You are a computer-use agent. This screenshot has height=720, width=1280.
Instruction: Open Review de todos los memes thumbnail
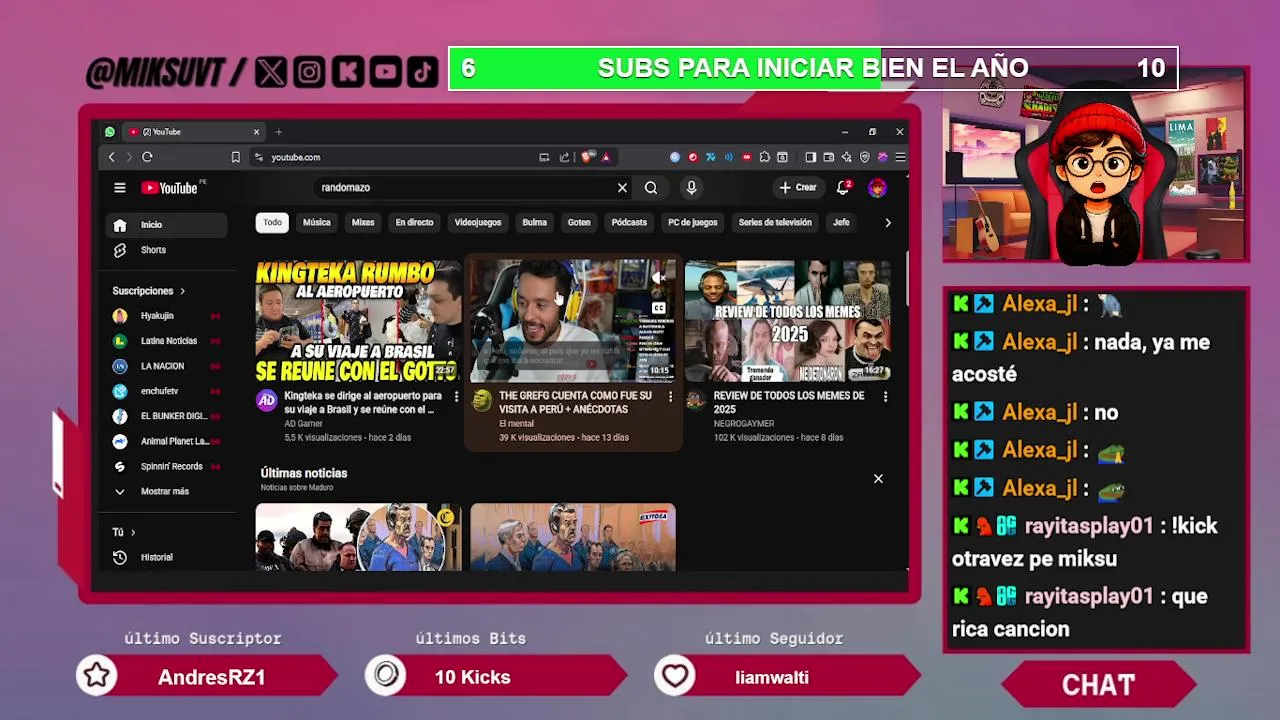pyautogui.click(x=788, y=321)
